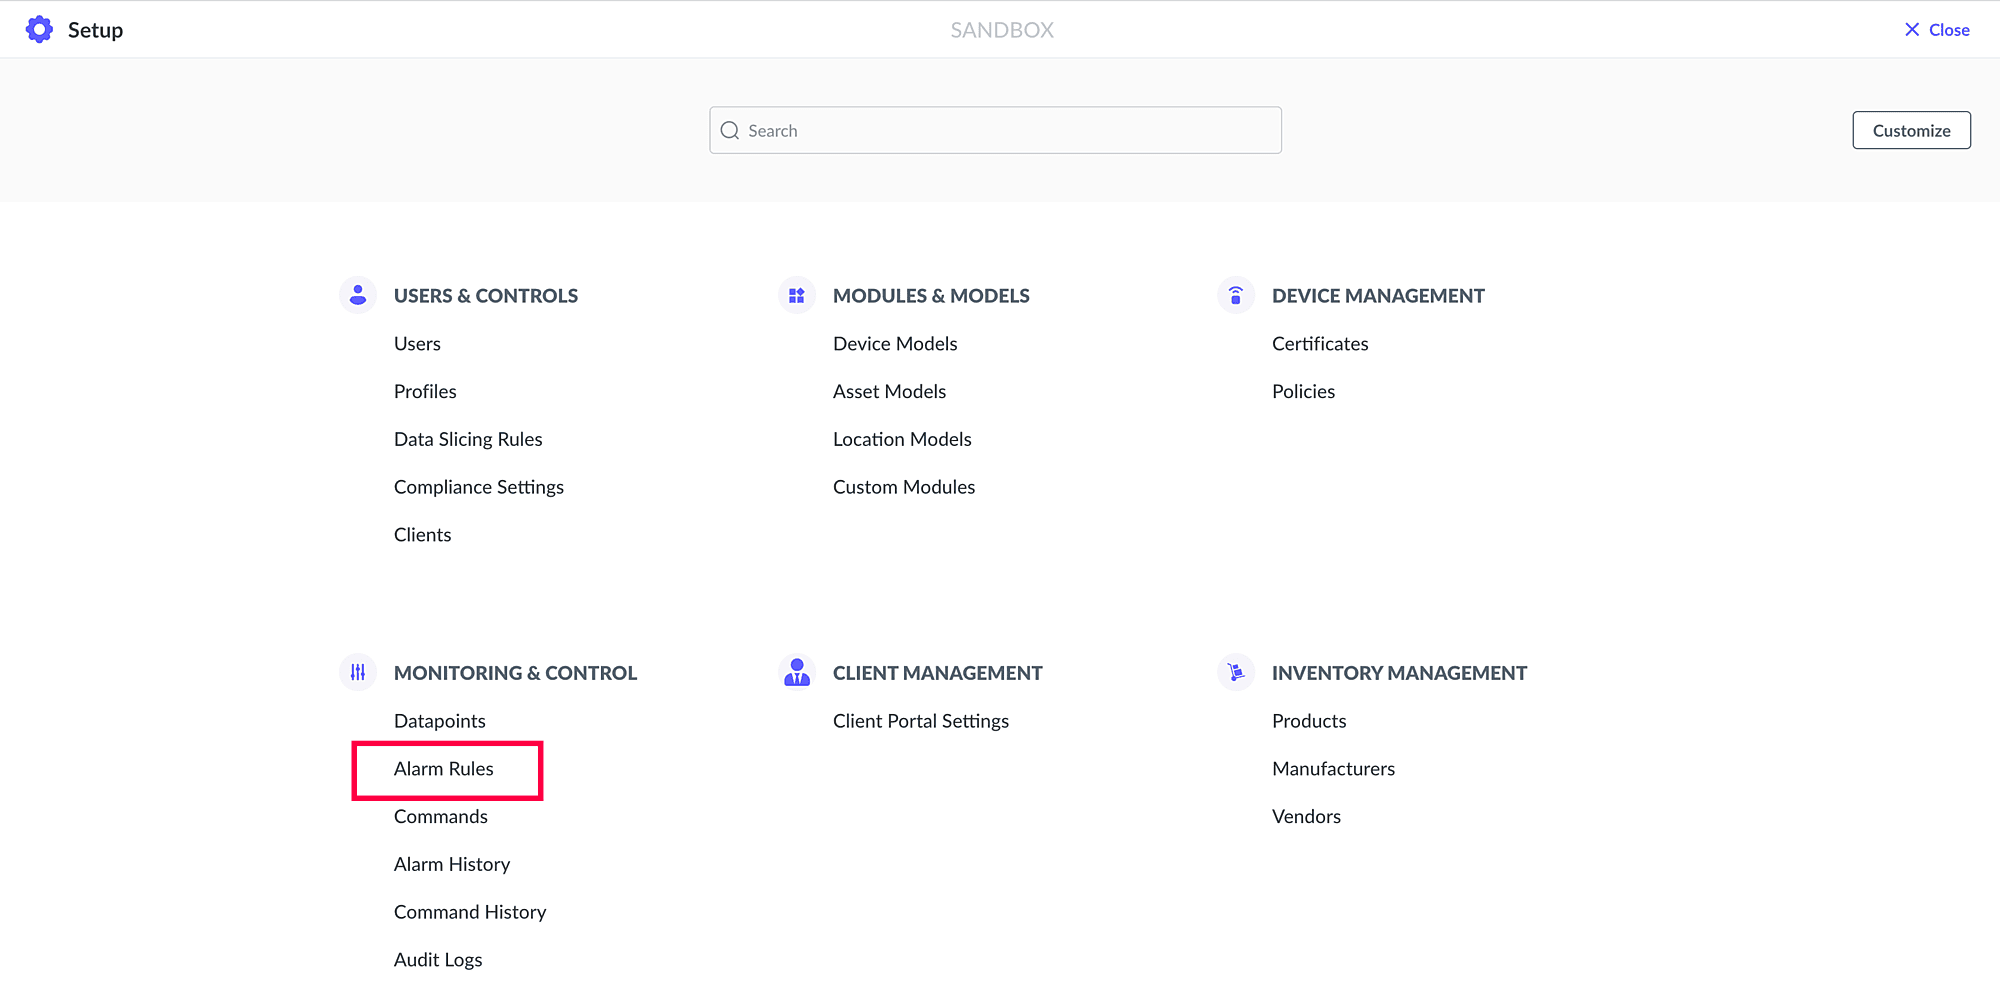Open Alarm Rules settings
This screenshot has width=2000, height=1004.
[x=444, y=769]
